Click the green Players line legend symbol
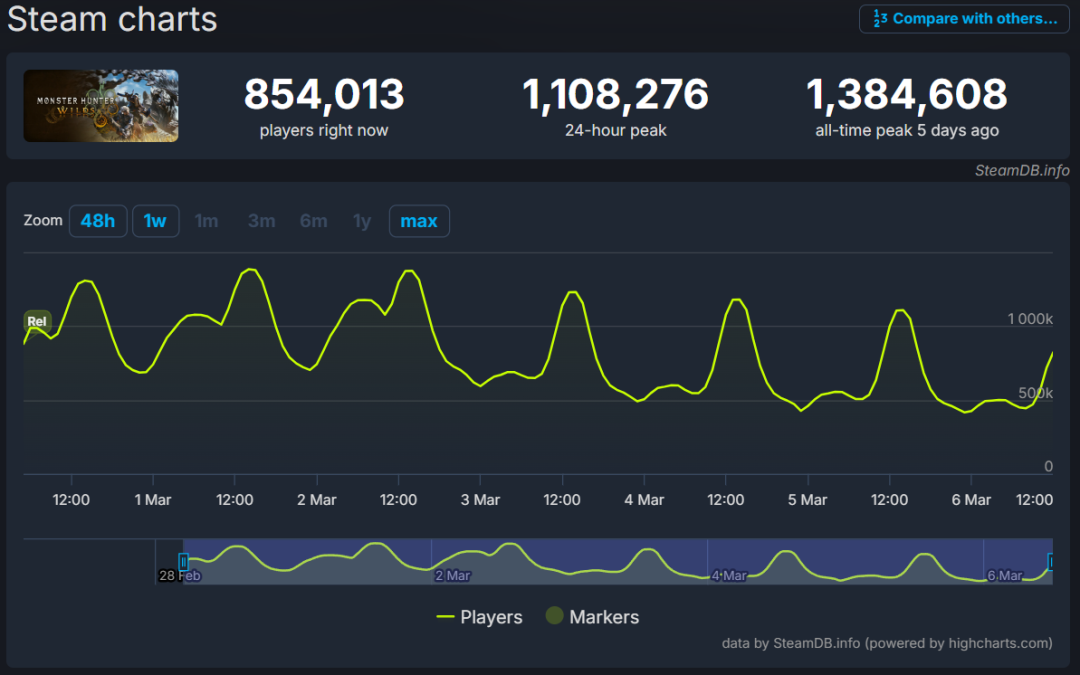 coord(446,617)
